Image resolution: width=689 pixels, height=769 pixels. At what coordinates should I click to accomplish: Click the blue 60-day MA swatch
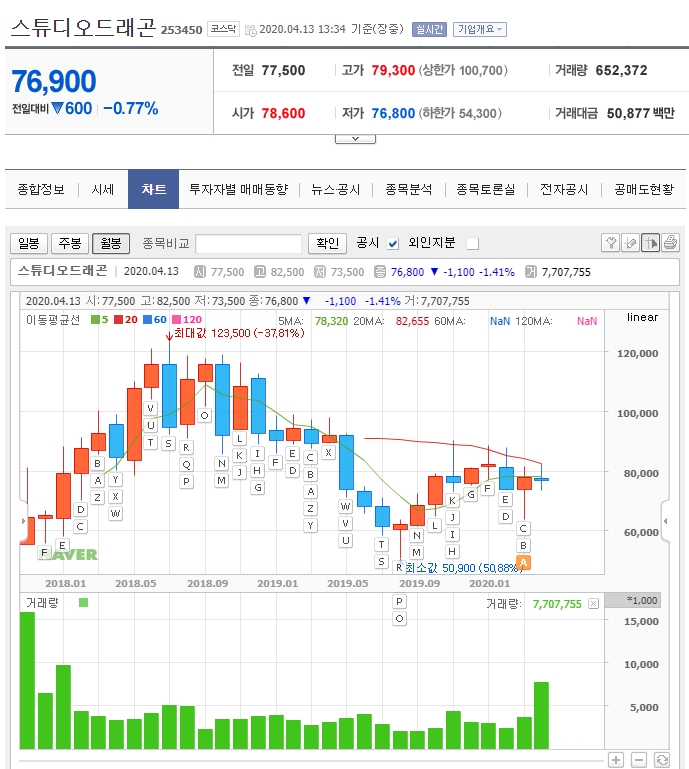click(x=147, y=320)
